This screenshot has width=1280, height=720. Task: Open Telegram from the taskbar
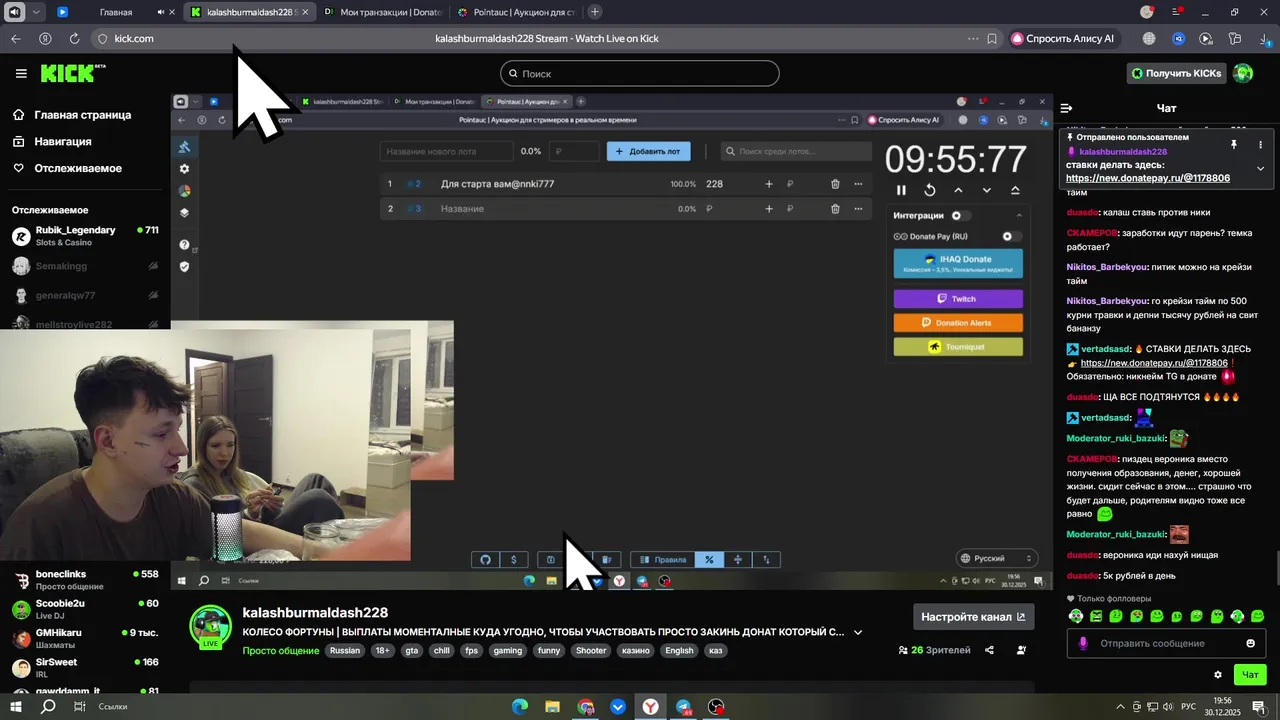click(683, 707)
